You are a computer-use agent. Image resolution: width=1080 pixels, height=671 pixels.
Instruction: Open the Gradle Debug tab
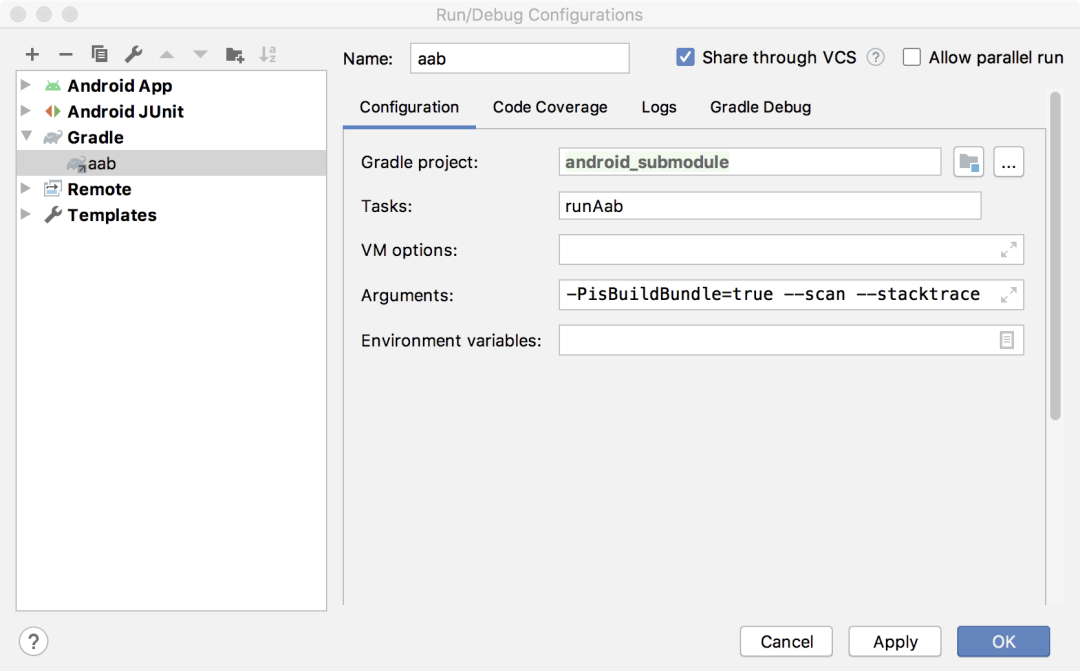760,107
